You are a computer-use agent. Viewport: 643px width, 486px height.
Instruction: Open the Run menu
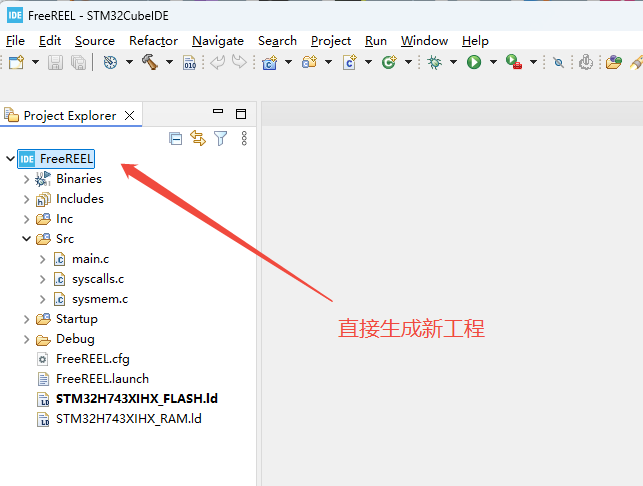[376, 41]
